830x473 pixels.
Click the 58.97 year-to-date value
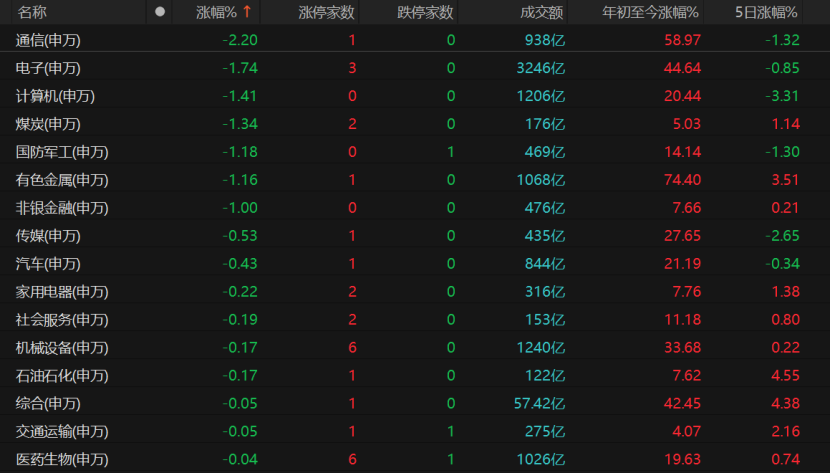coord(682,40)
